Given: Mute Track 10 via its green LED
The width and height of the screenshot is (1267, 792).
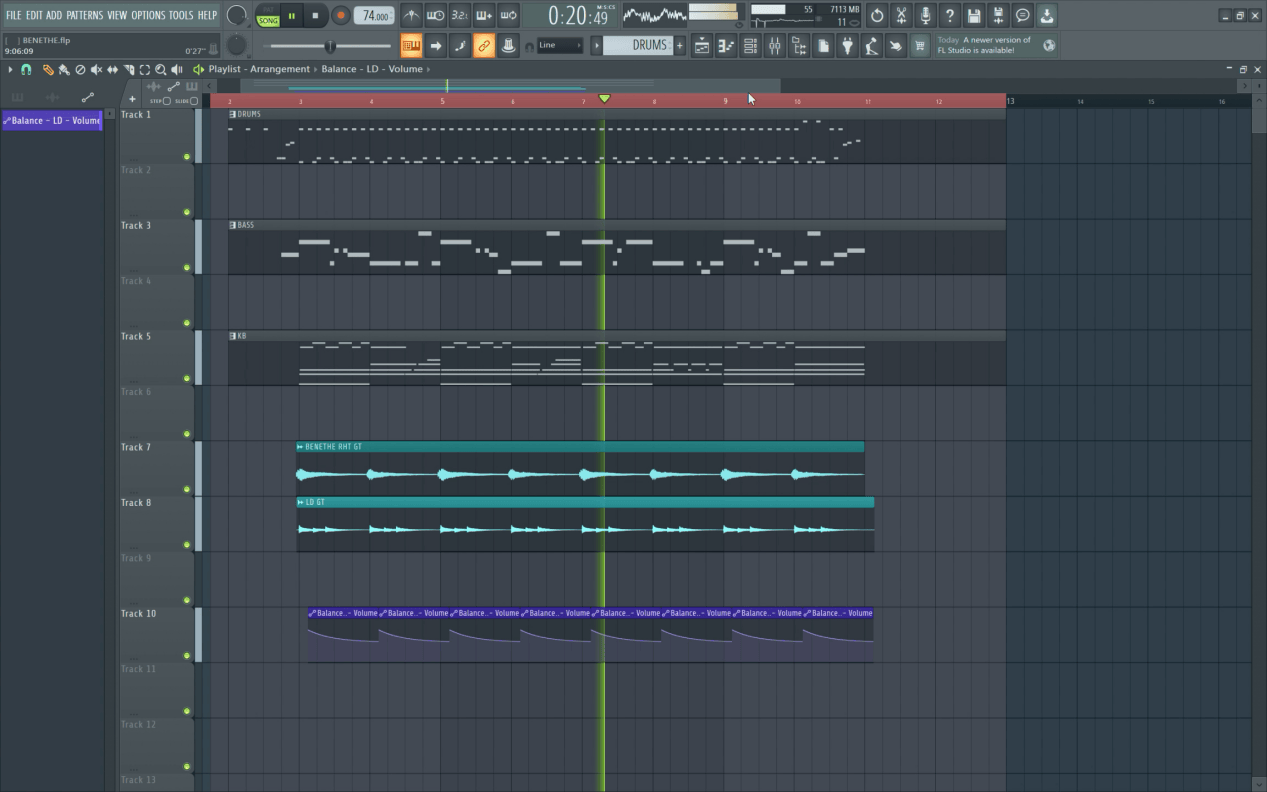Looking at the screenshot, I should pos(187,656).
